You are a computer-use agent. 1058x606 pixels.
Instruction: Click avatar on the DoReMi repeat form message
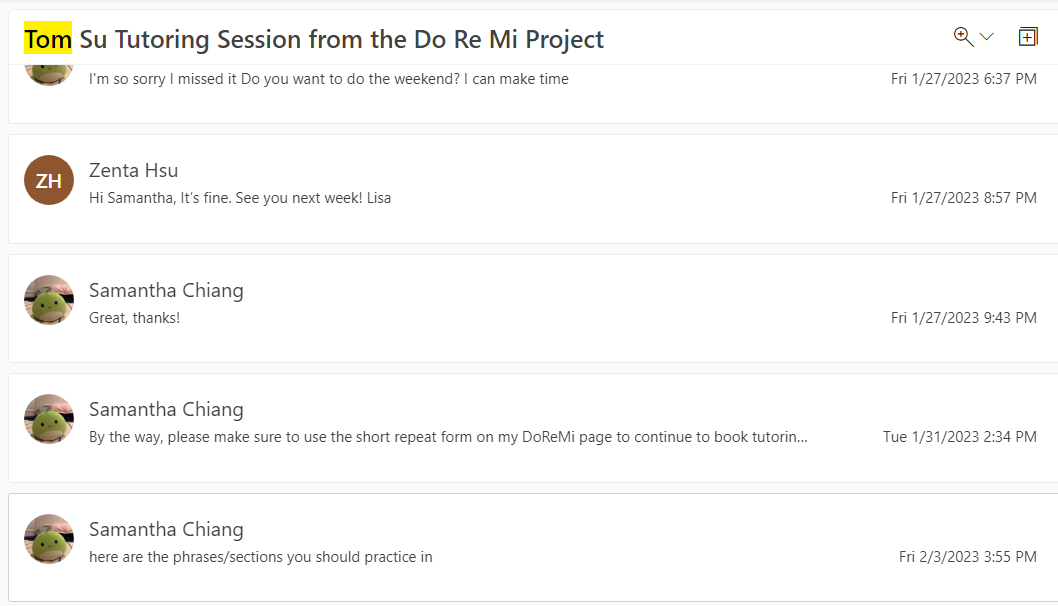click(x=49, y=419)
